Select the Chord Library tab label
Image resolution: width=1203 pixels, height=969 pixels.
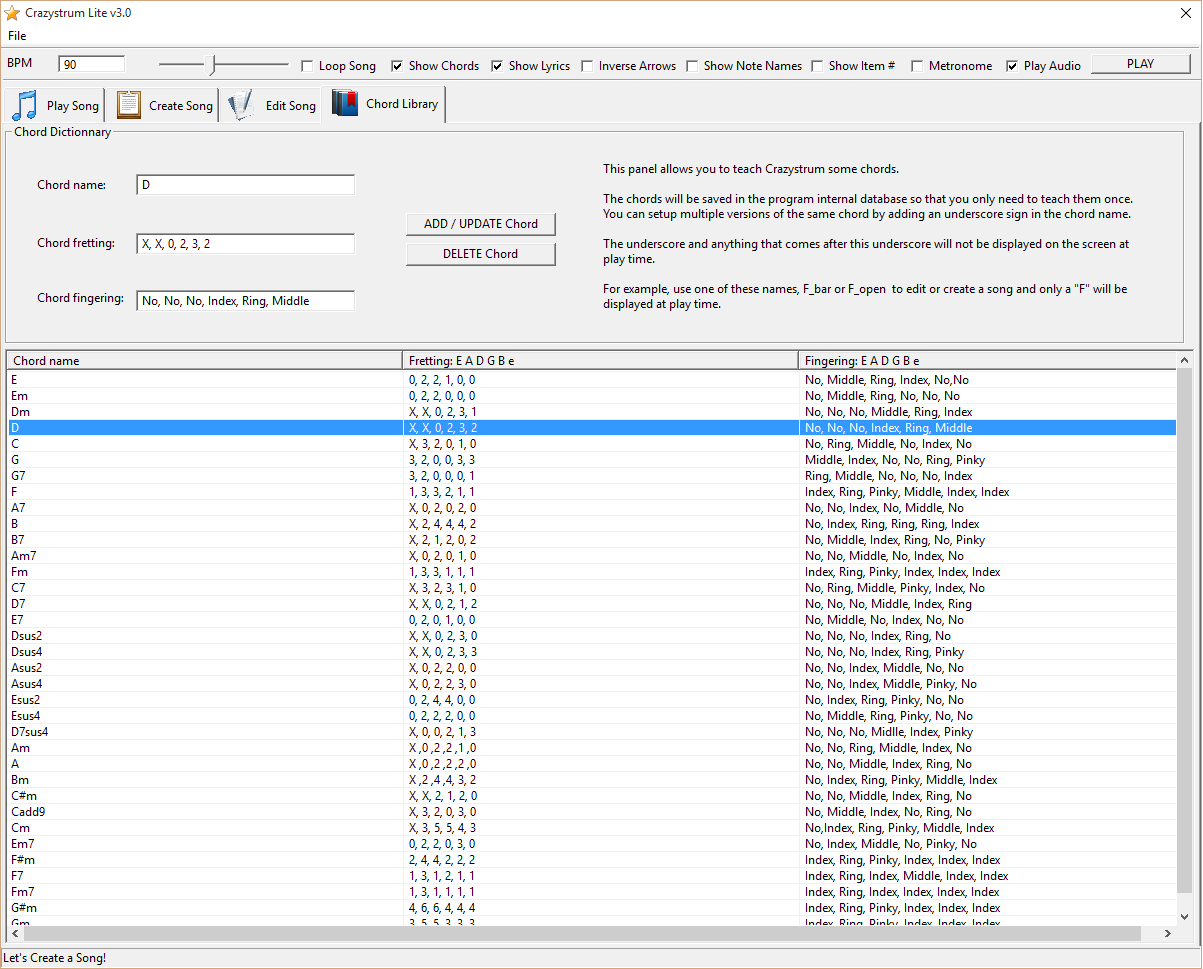click(x=402, y=104)
